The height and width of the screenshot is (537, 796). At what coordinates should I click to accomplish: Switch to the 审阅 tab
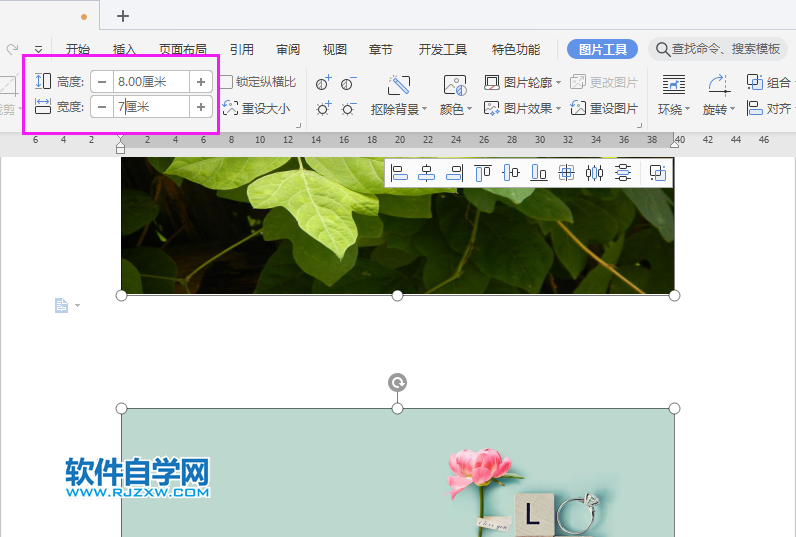click(288, 49)
